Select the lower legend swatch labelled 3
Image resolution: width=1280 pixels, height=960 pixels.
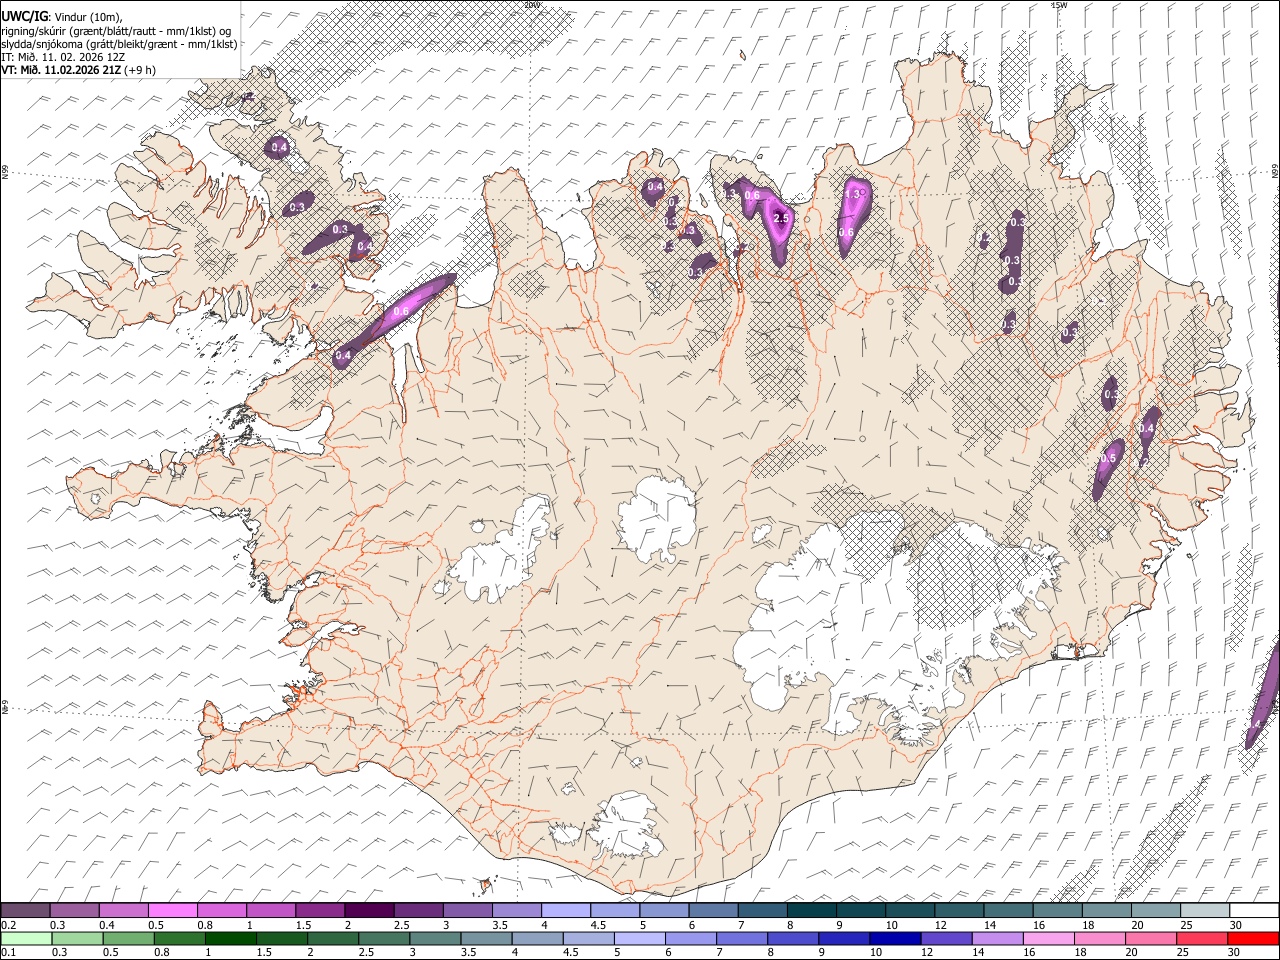(x=434, y=938)
